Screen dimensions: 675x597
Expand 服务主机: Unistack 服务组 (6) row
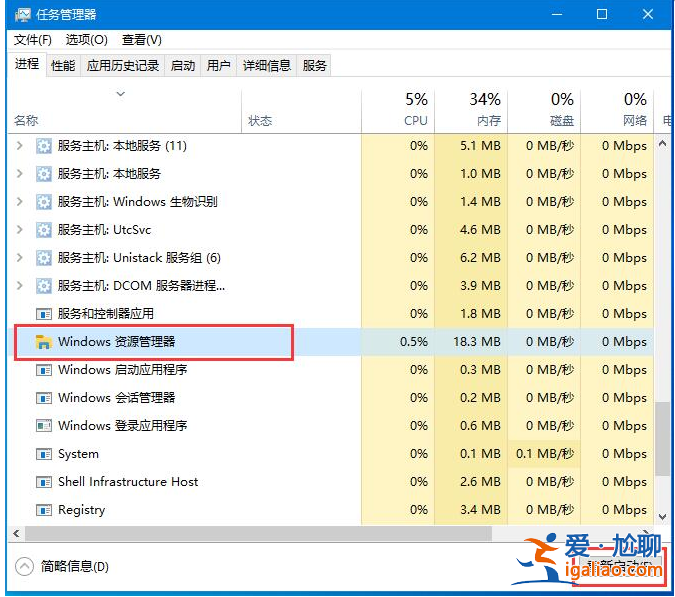[19, 258]
